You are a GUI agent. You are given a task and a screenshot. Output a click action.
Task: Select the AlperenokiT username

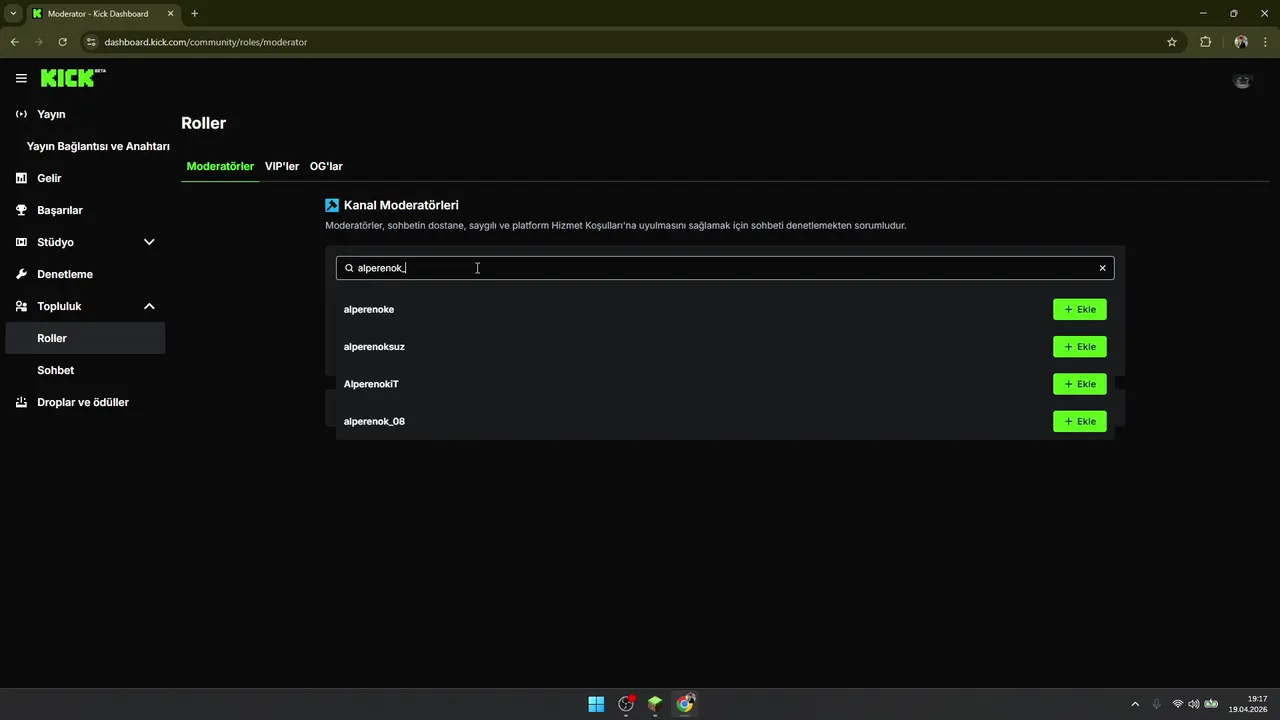click(371, 384)
